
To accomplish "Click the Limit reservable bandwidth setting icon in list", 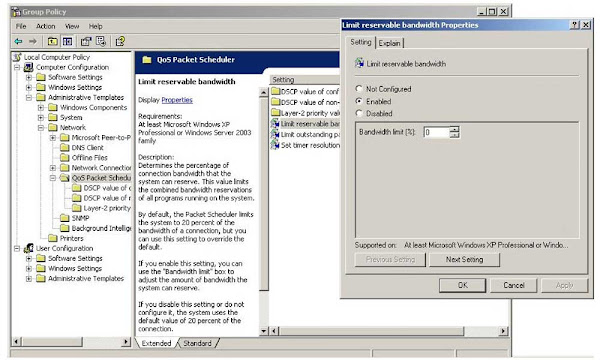I will (275, 124).
